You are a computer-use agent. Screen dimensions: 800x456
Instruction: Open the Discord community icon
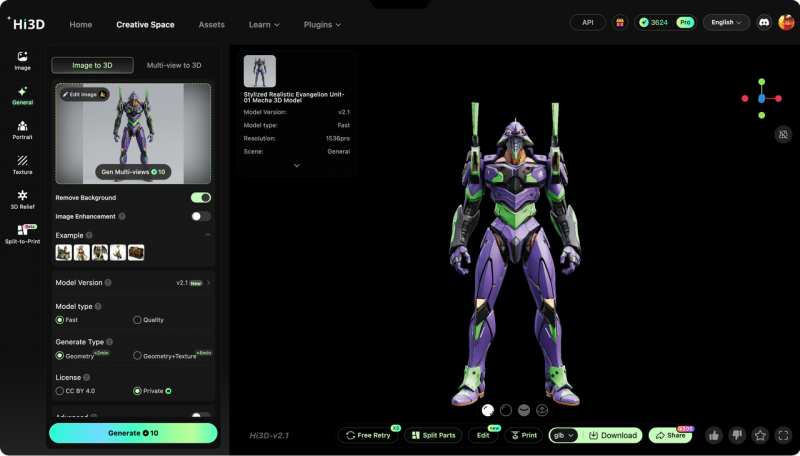[x=764, y=22]
